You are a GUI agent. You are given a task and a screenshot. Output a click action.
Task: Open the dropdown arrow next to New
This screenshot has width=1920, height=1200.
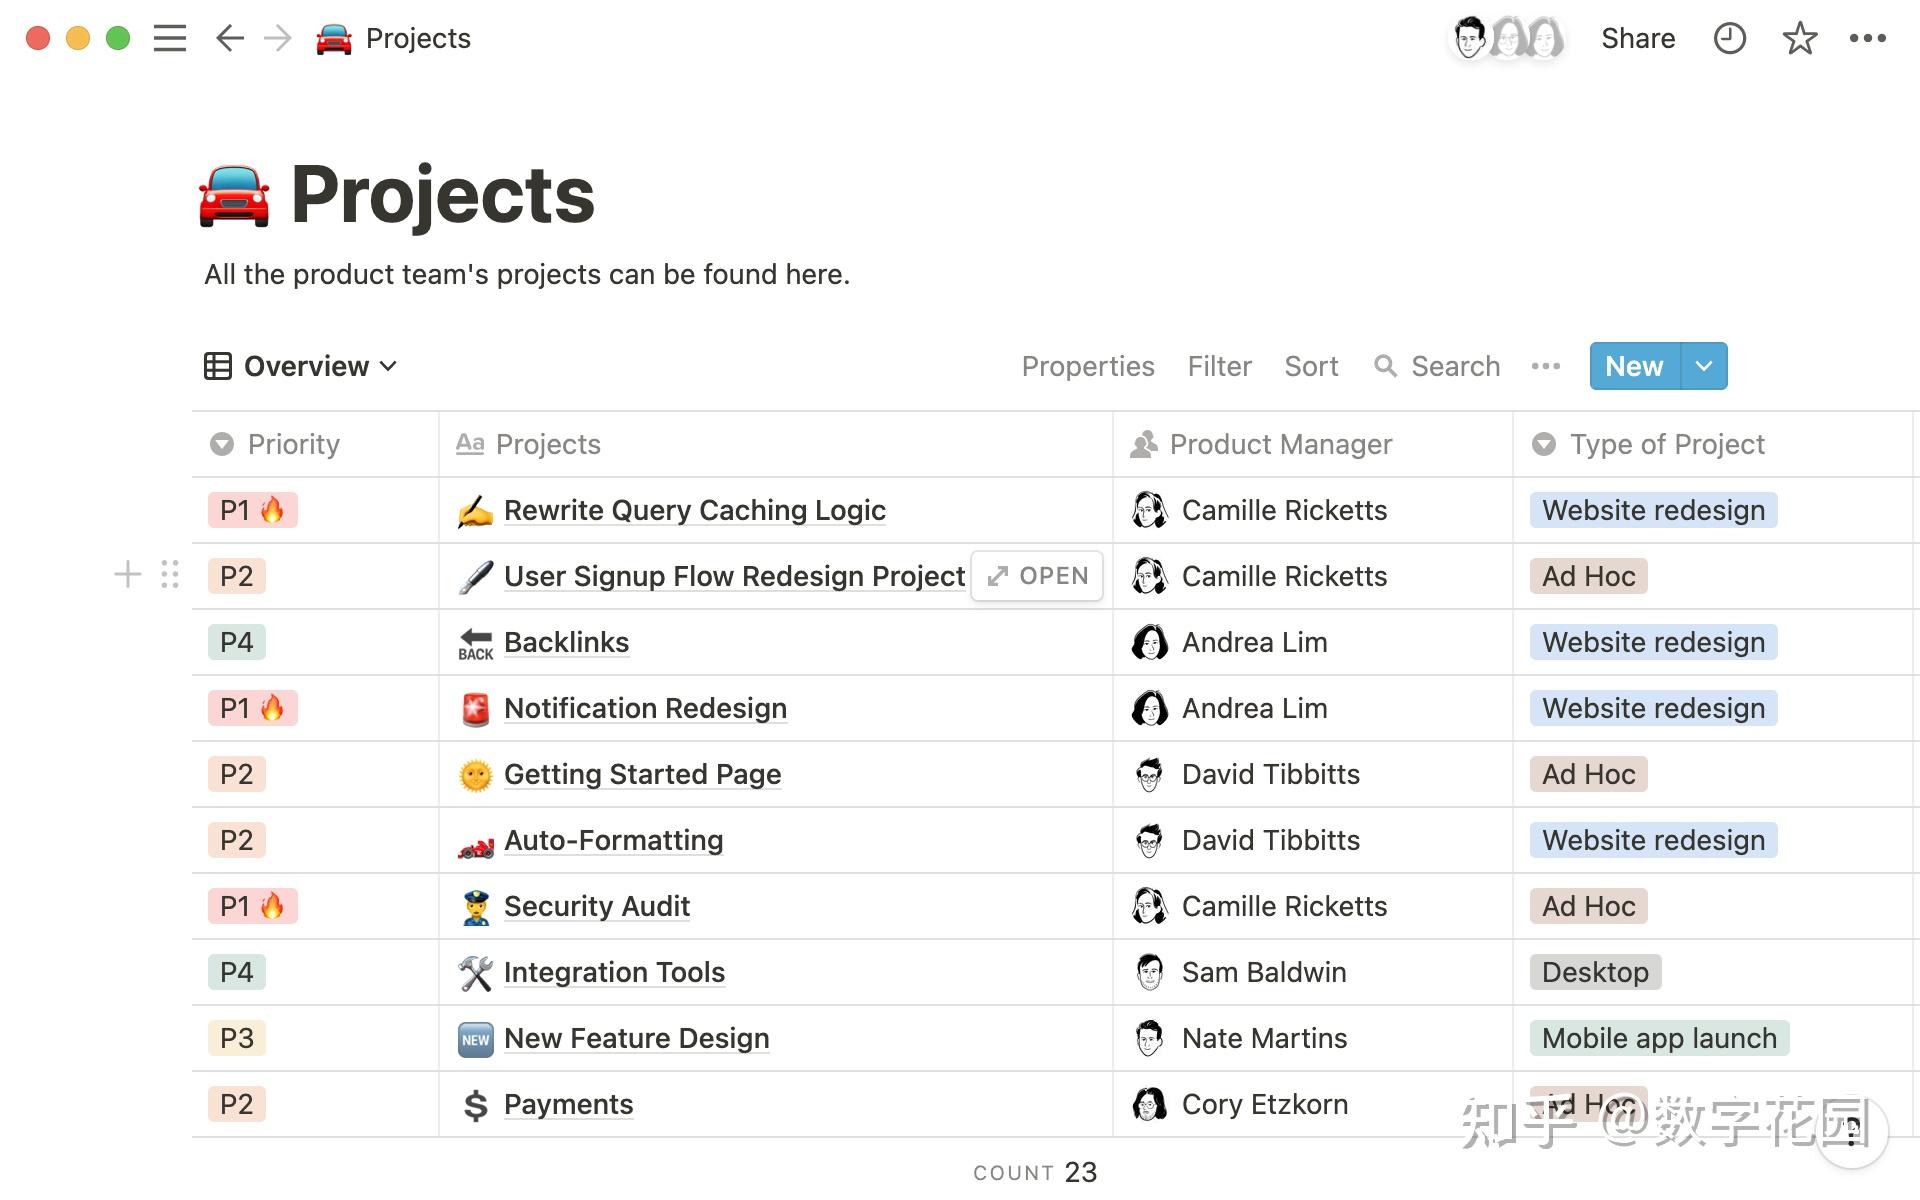tap(1704, 366)
